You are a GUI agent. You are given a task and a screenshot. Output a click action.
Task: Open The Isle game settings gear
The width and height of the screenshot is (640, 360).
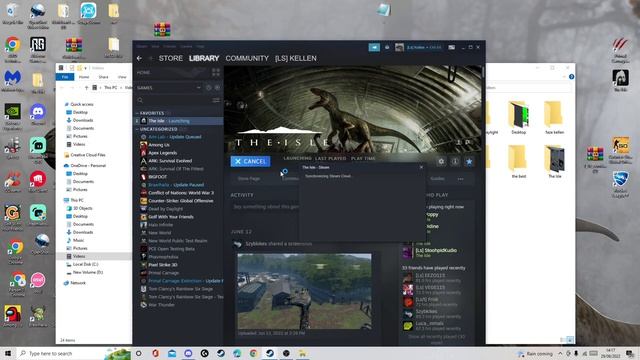pos(441,162)
